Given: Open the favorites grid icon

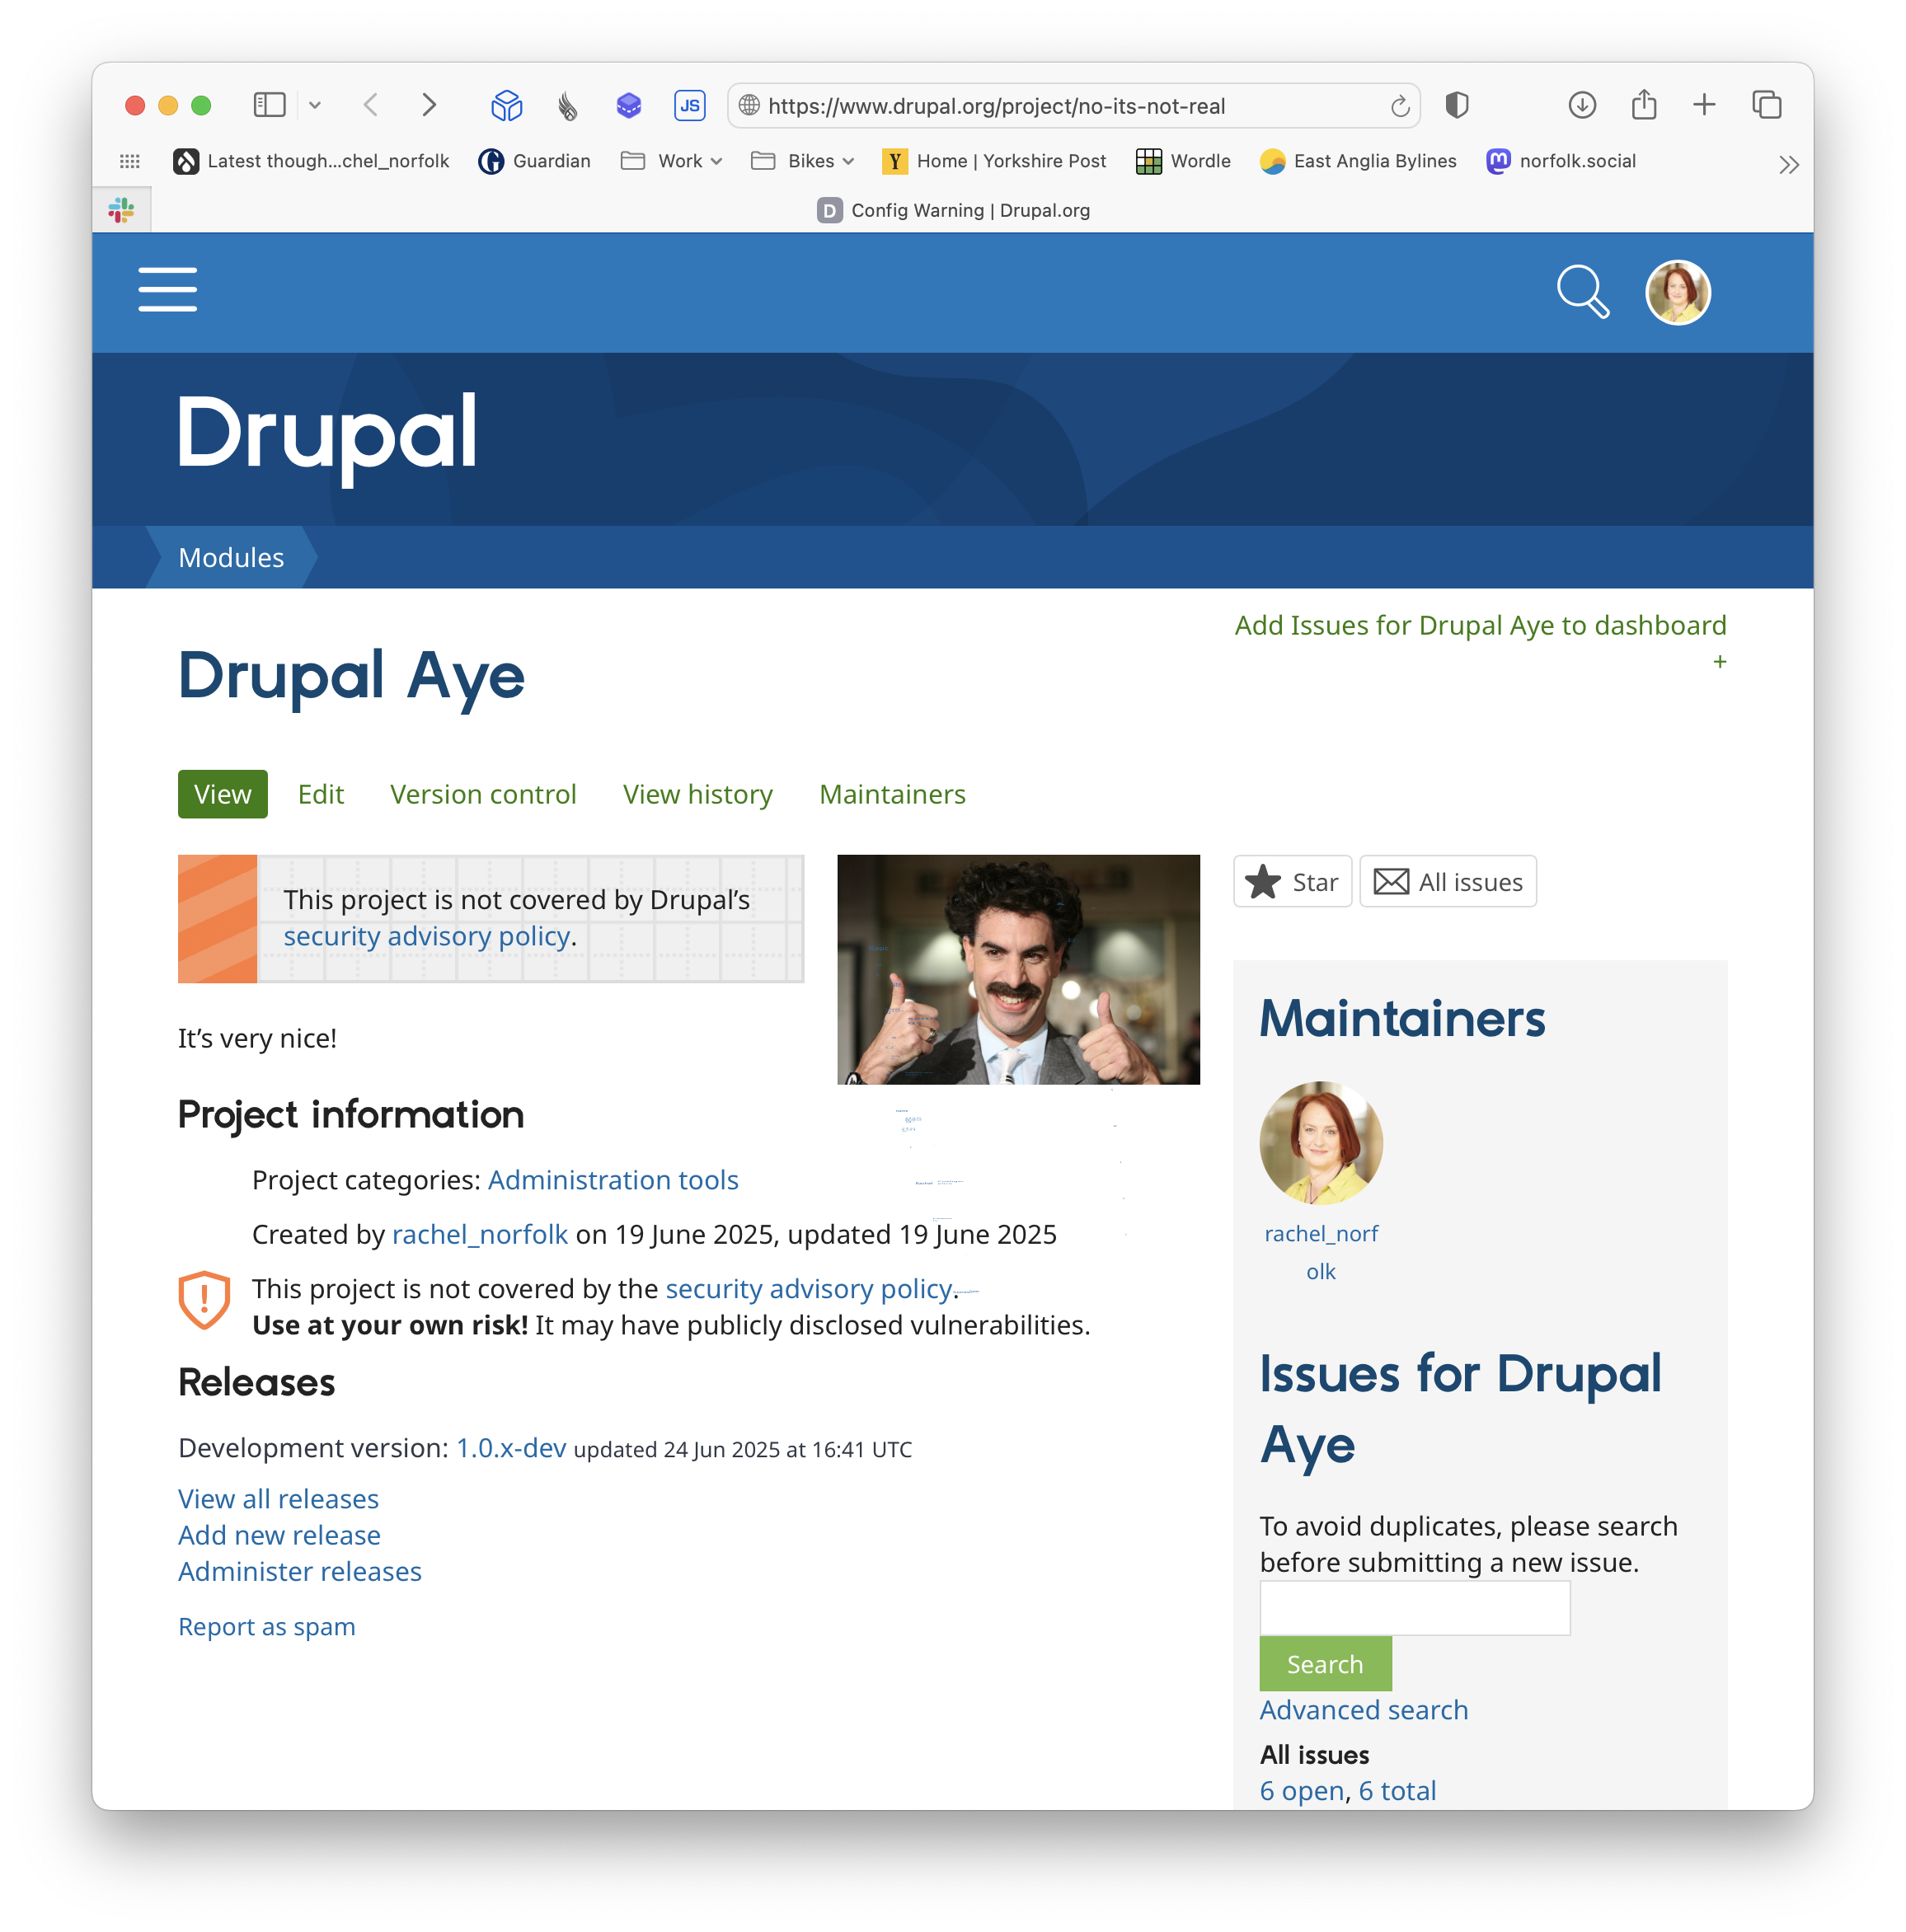Looking at the screenshot, I should (130, 161).
